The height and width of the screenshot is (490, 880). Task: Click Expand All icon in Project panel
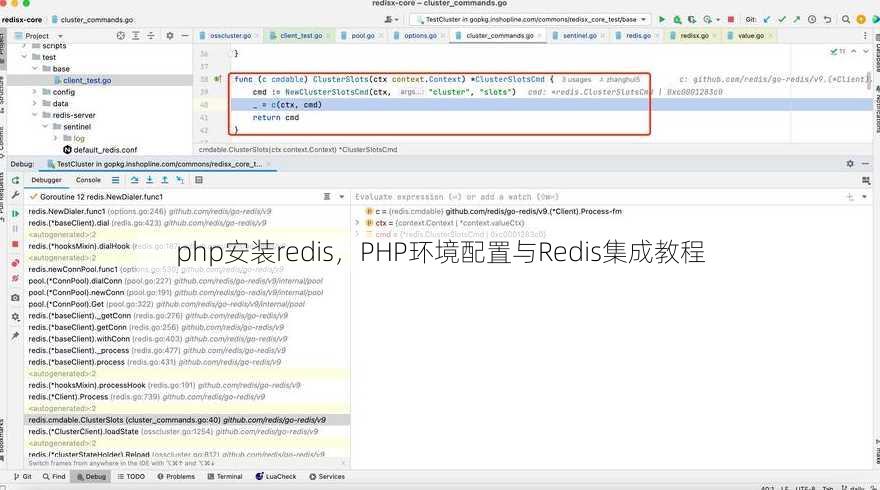tap(136, 35)
